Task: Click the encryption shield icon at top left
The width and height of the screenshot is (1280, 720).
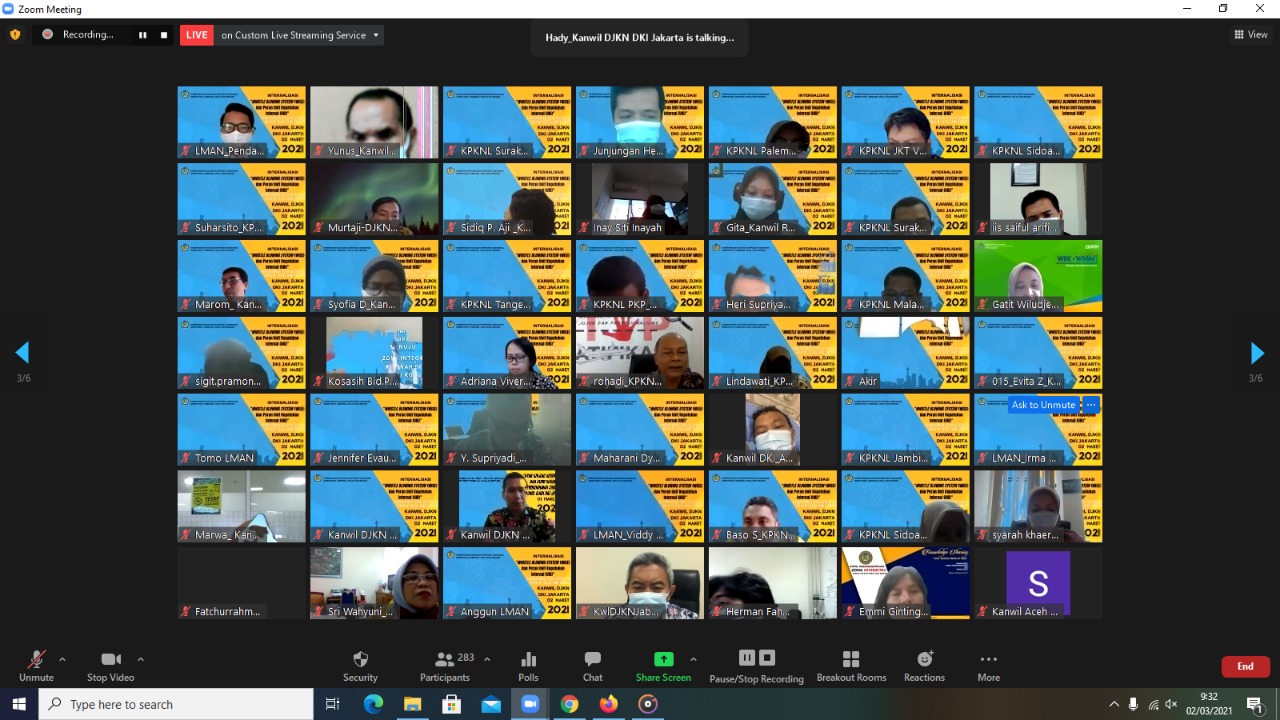Action: click(x=15, y=35)
